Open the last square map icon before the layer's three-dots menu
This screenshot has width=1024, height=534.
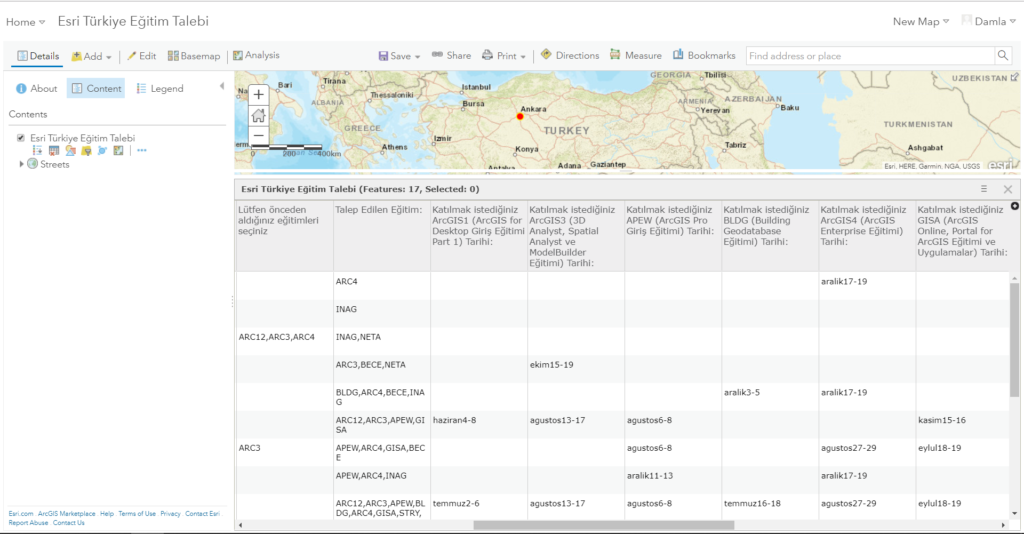[118, 151]
